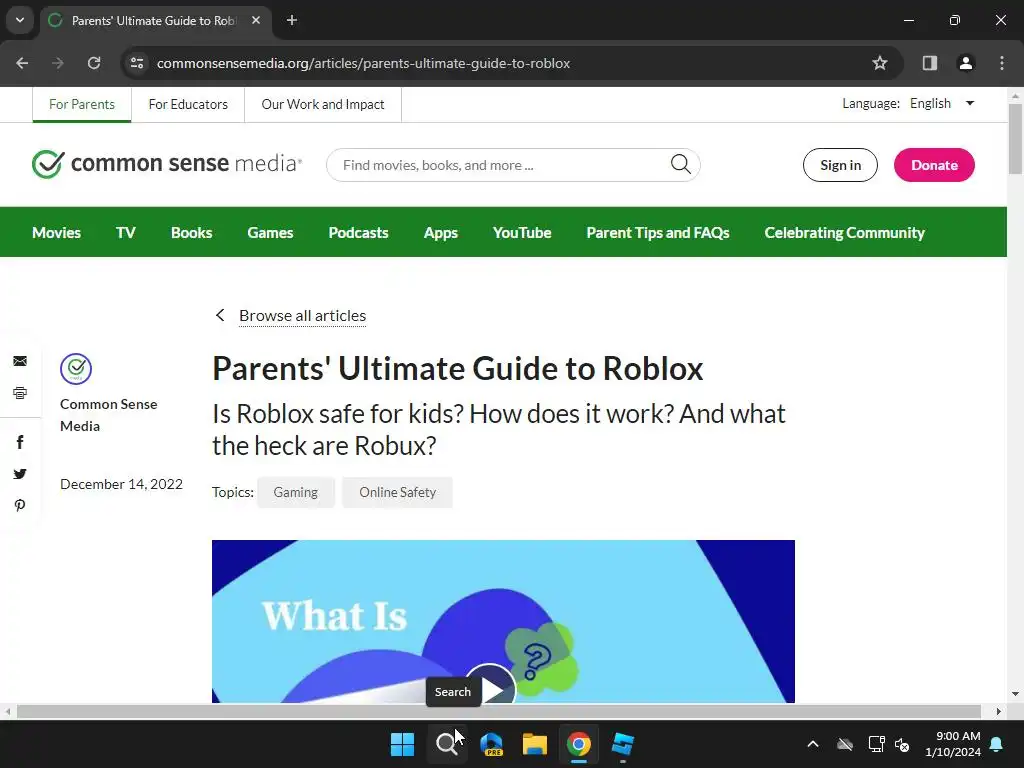Viewport: 1024px width, 768px height.
Task: Reload the page with refresh icon
Action: [x=94, y=63]
